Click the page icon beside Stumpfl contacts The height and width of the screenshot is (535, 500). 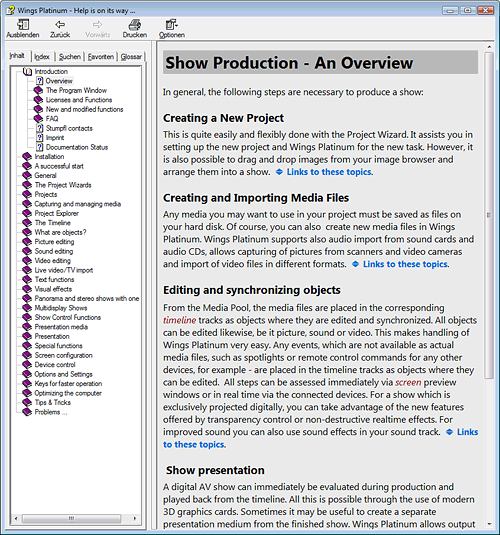click(40, 128)
